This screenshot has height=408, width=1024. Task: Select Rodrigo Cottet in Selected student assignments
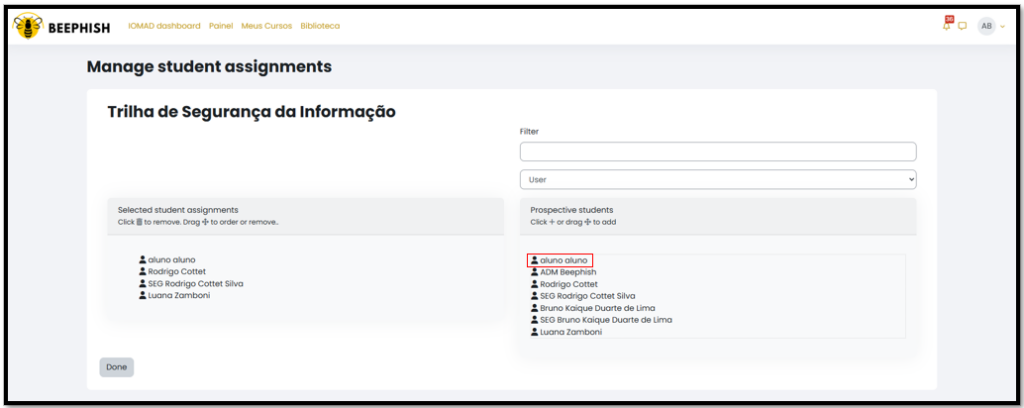point(177,272)
